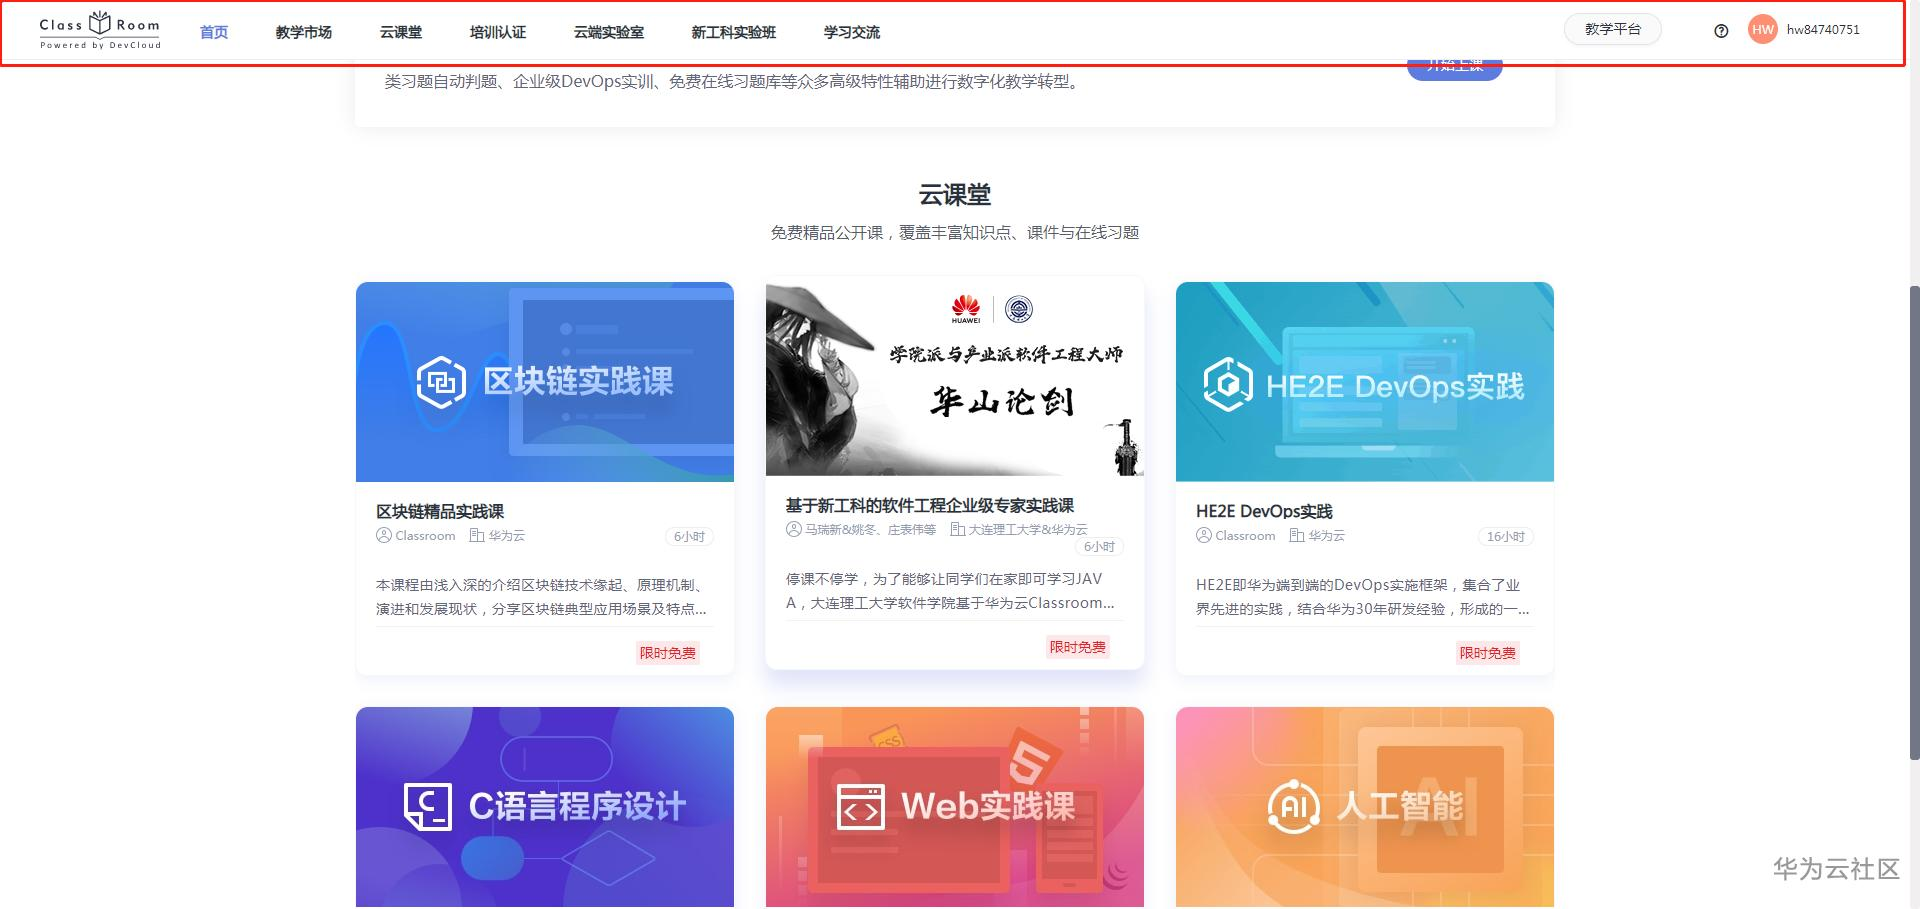Open the HE2E DevOps实践 banner thumbnail
Screen dimensions: 1920x909
(x=1365, y=382)
